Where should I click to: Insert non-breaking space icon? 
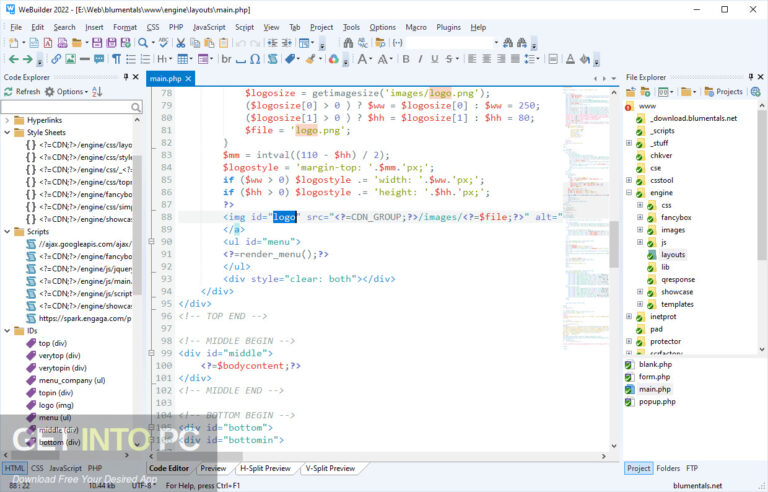coord(240,60)
